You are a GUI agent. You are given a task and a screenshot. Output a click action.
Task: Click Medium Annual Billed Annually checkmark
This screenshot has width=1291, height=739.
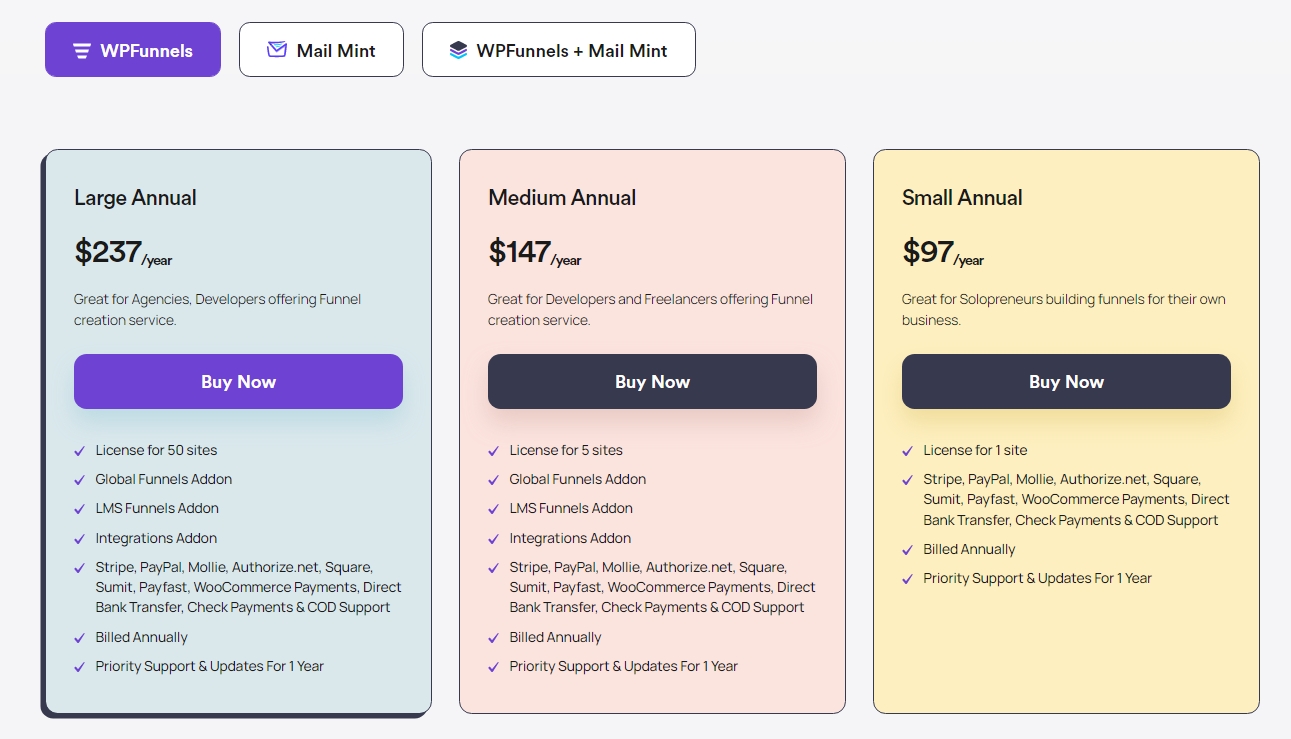[x=494, y=638]
